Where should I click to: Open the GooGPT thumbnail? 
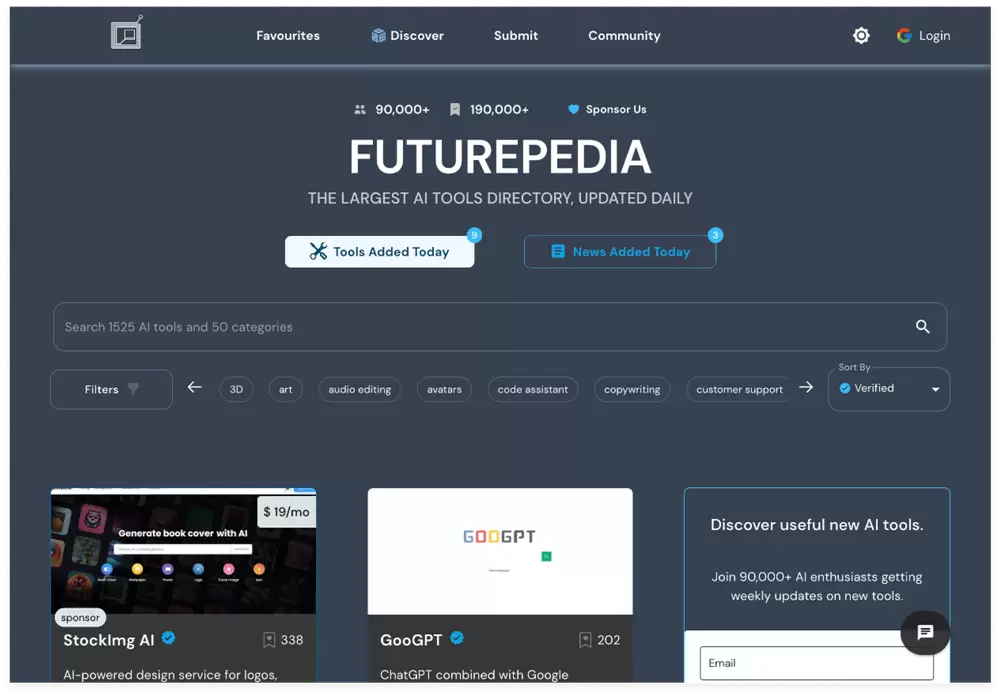pyautogui.click(x=500, y=551)
